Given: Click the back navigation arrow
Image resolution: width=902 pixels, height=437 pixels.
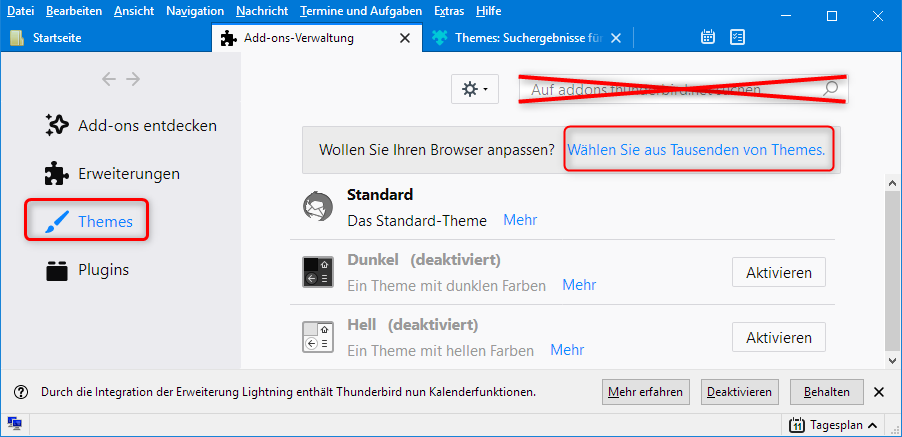Looking at the screenshot, I should pos(109,79).
